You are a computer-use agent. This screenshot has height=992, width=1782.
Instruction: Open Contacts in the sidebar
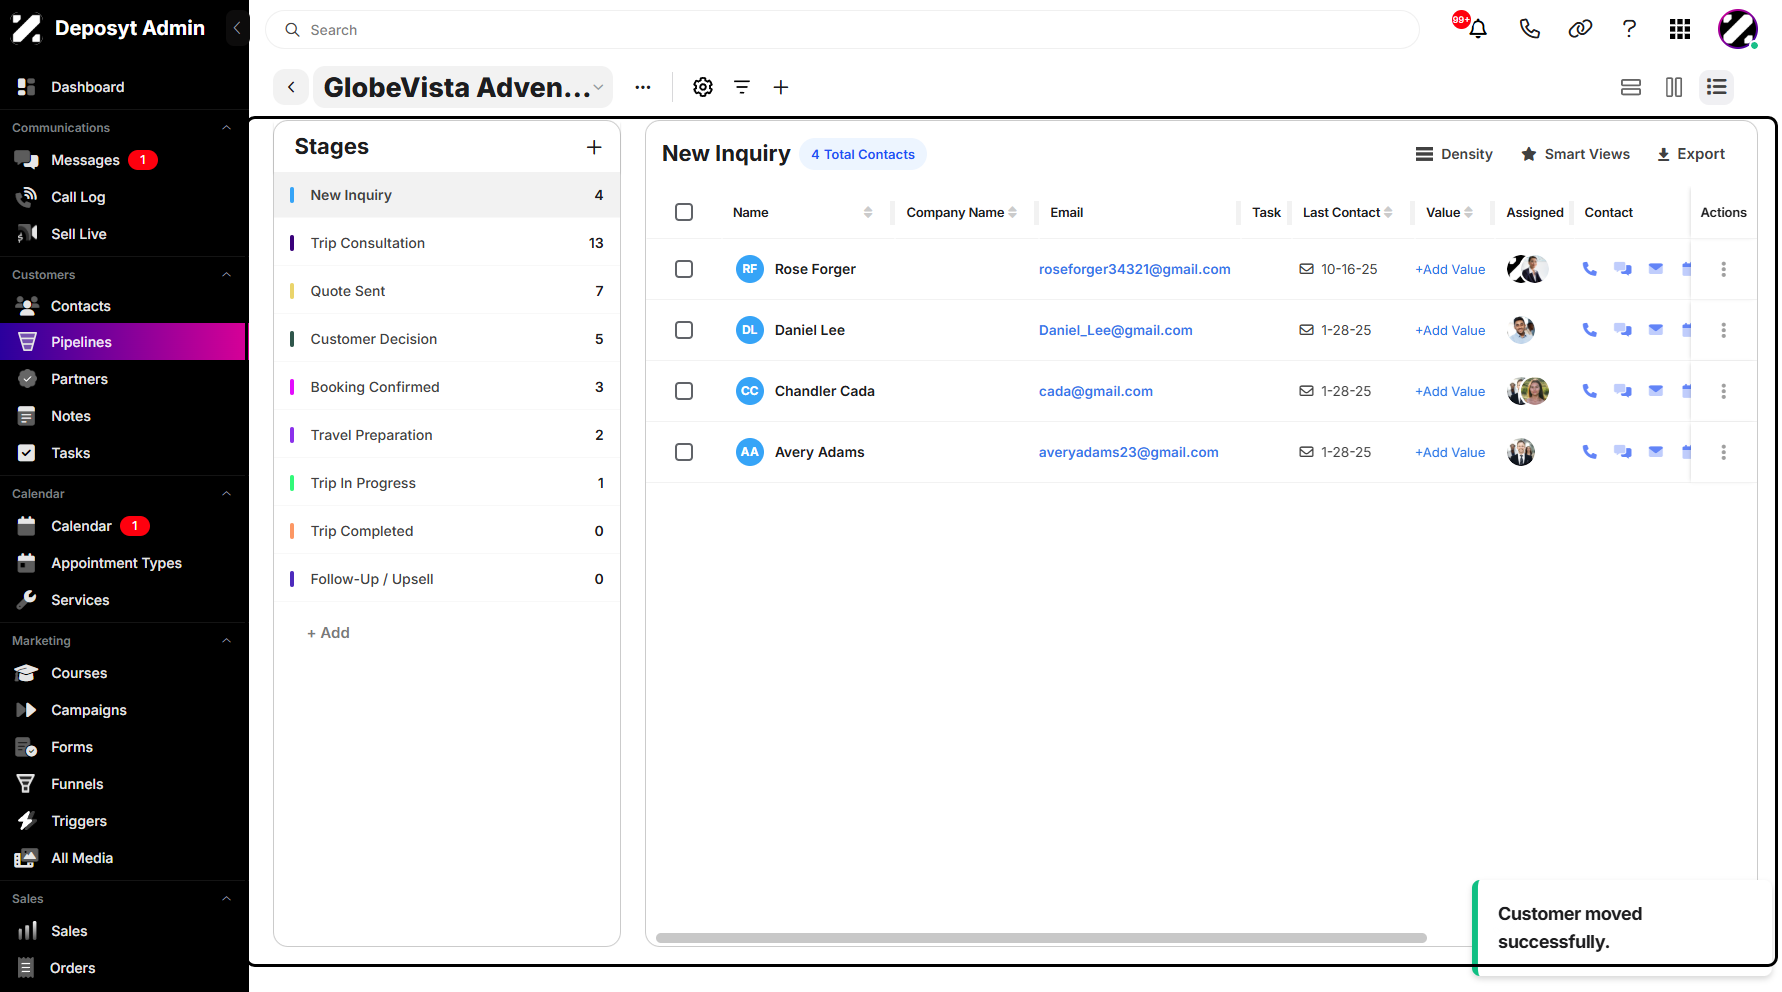(81, 306)
